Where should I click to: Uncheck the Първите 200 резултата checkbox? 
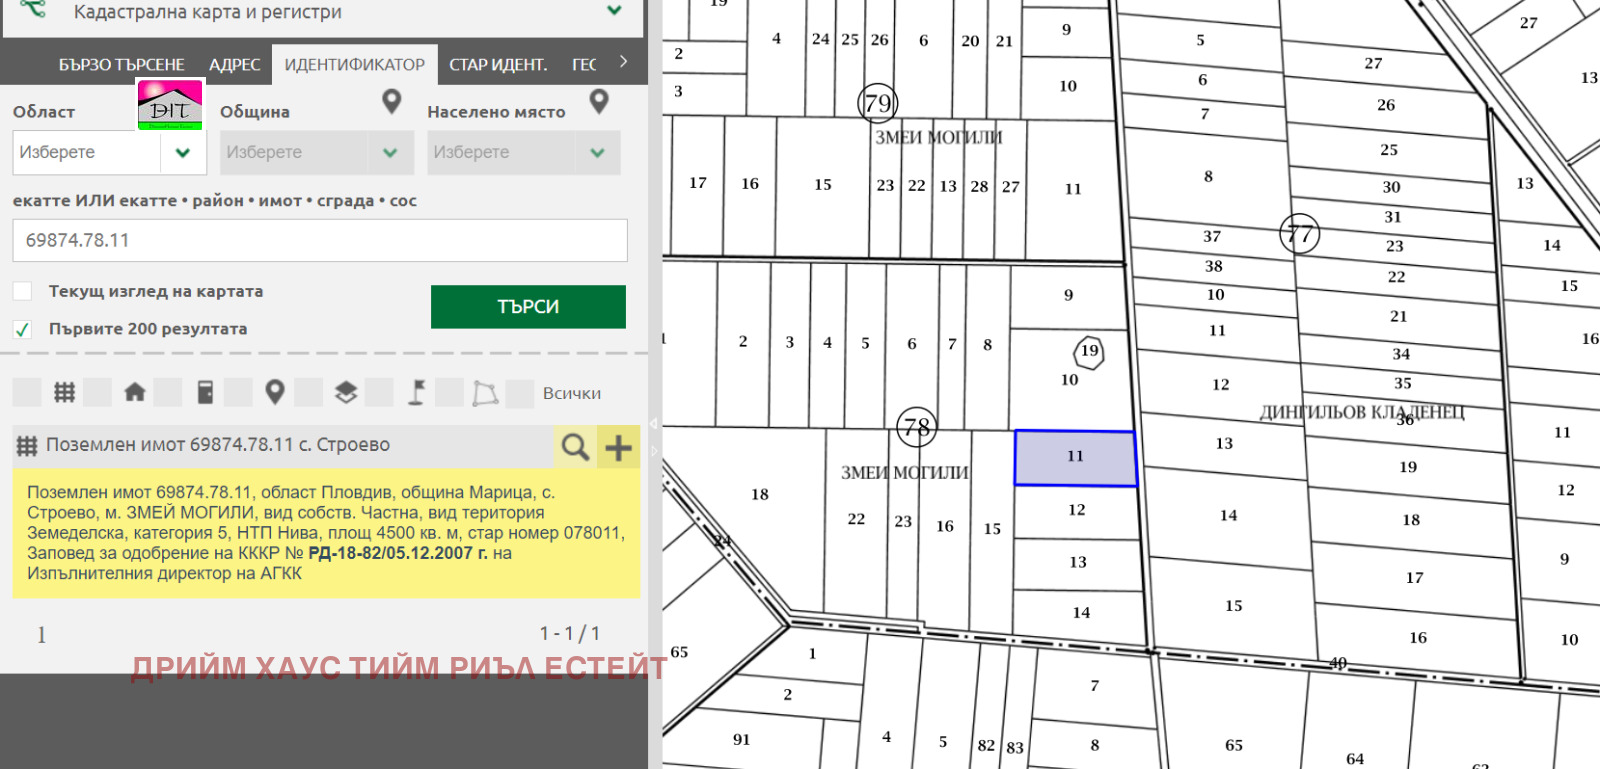[x=23, y=329]
